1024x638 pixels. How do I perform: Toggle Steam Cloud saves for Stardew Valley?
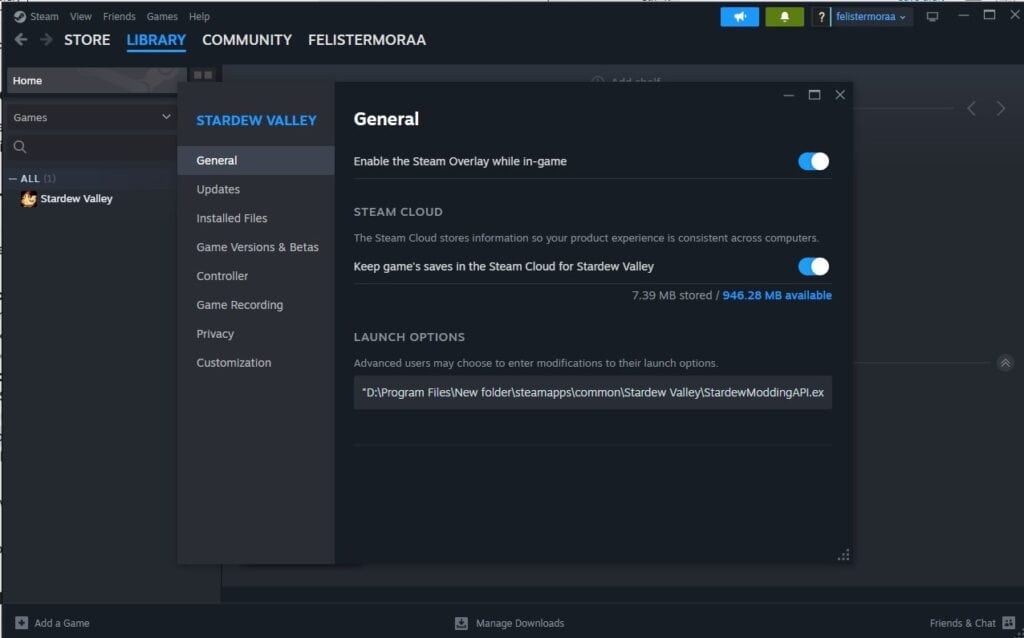tap(813, 266)
